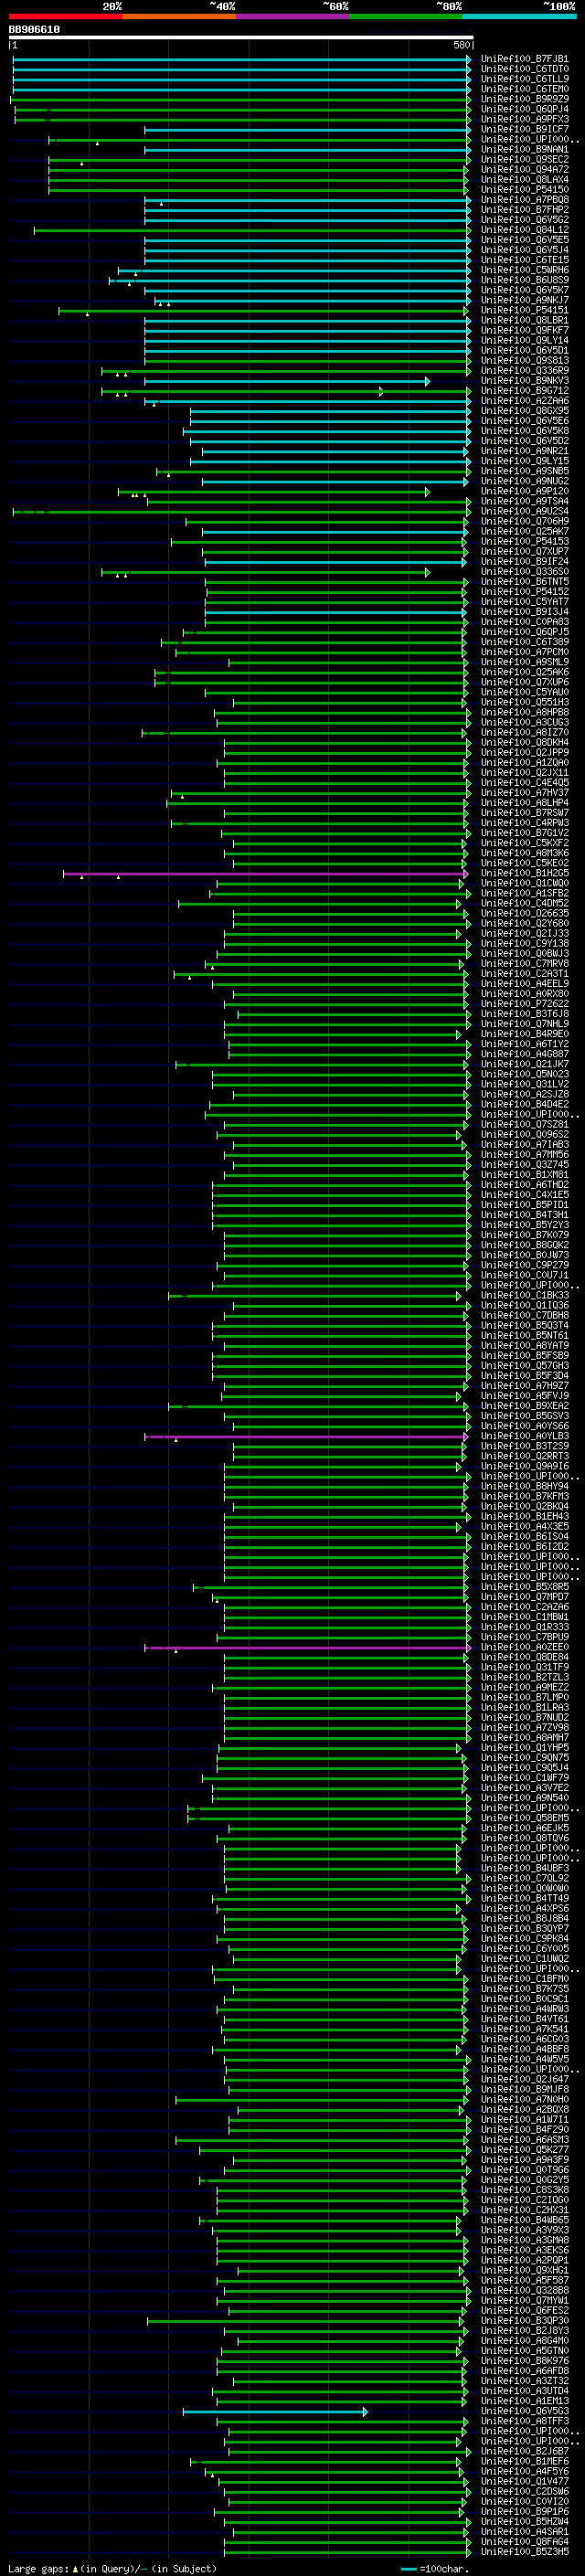Select the UniRef100_P54153 label
The image size is (585, 2576).
[525, 541]
